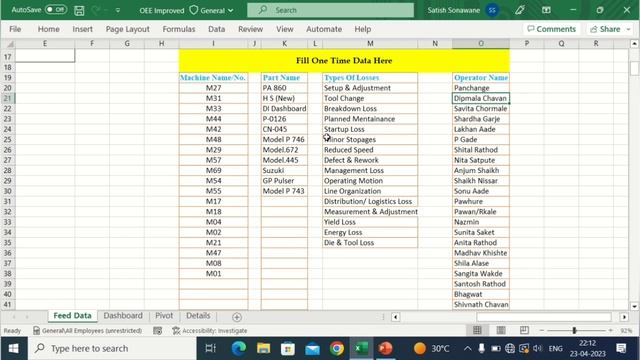Viewport: 640px width, 360px height.
Task: Select cell containing Dipmala Chavan
Action: point(481,98)
